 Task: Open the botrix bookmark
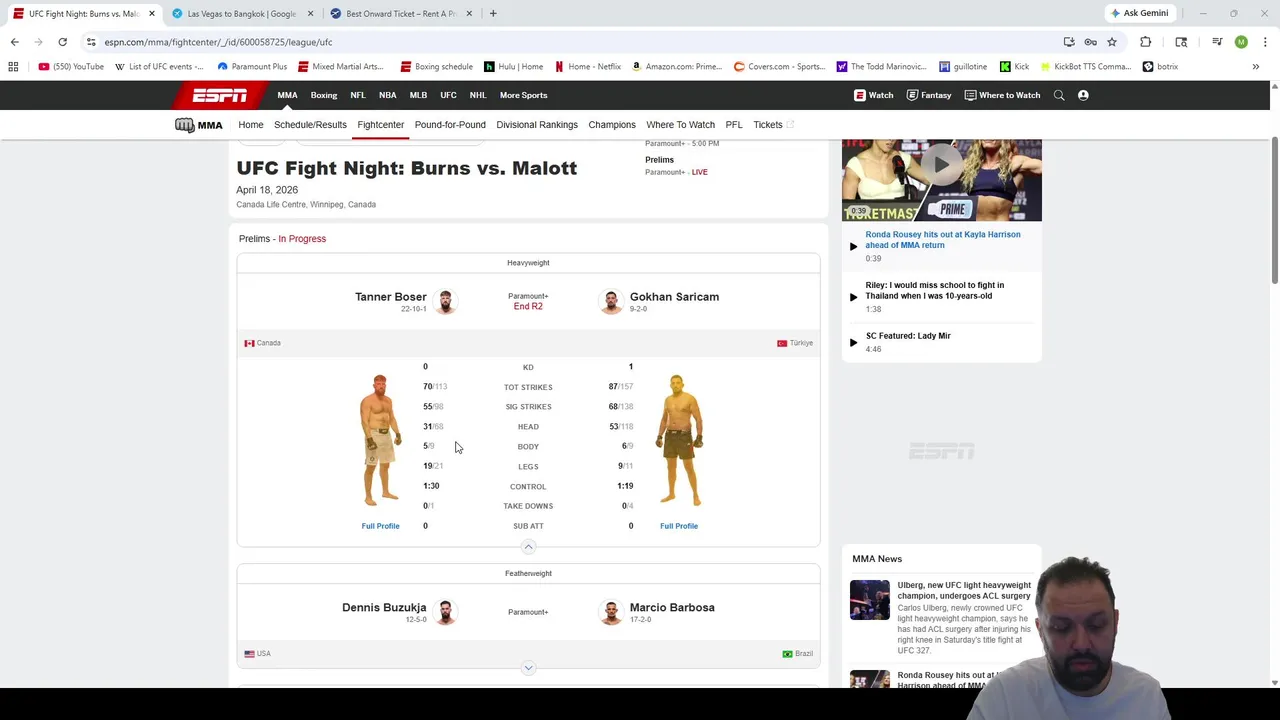(x=1160, y=67)
